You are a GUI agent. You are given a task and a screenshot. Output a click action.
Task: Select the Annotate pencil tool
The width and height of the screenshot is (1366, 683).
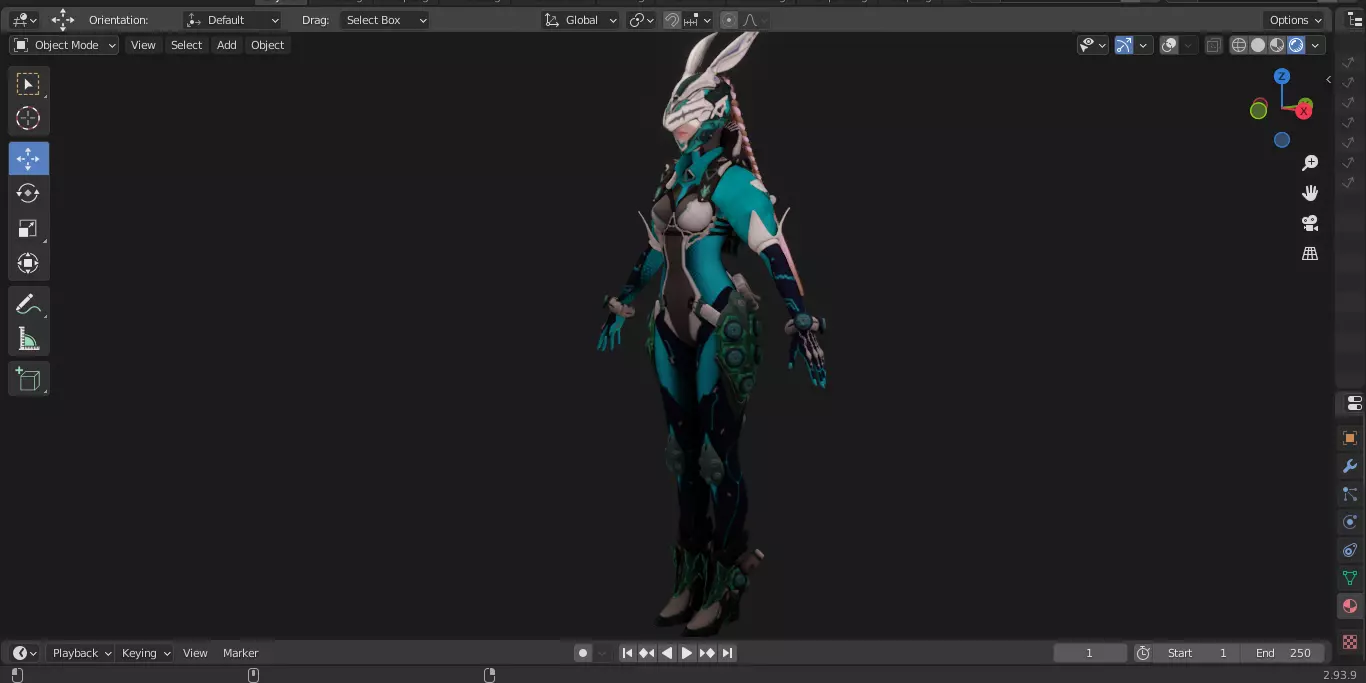28,304
